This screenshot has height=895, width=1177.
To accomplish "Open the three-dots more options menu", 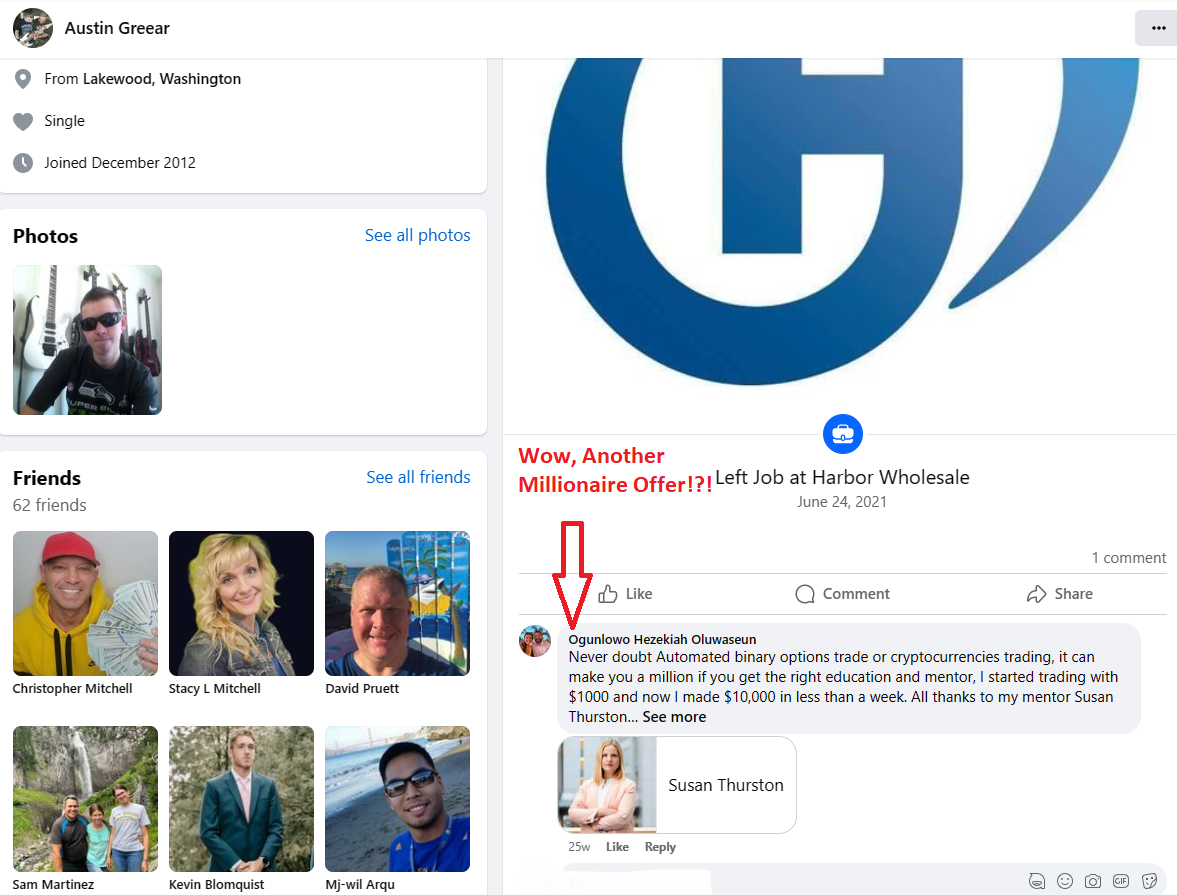I will tap(1157, 28).
